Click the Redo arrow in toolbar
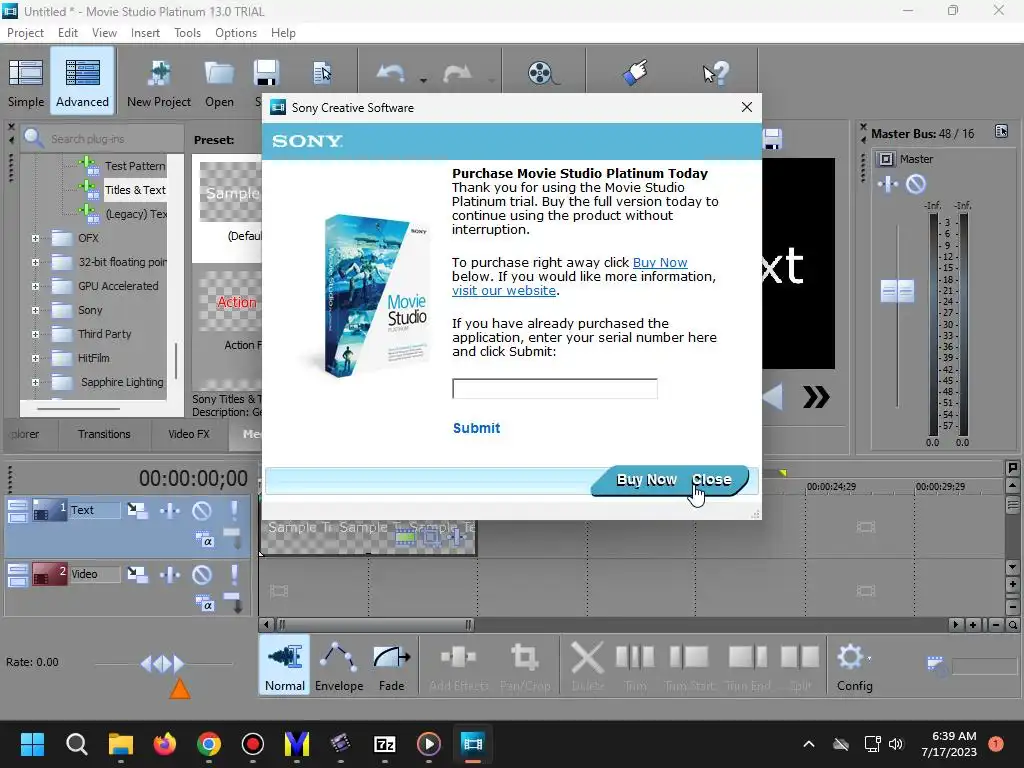This screenshot has height=768, width=1024. click(457, 73)
